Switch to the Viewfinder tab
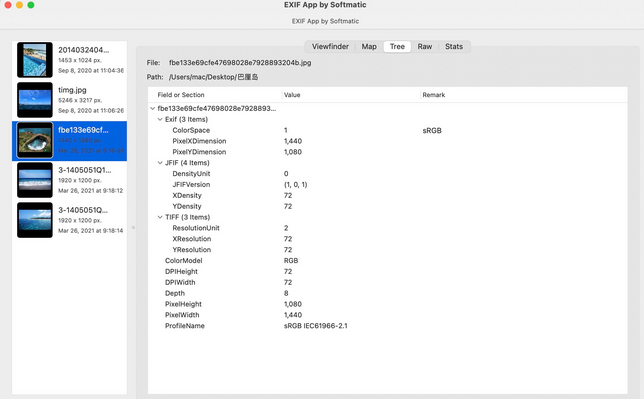The width and height of the screenshot is (644, 399). coord(330,46)
